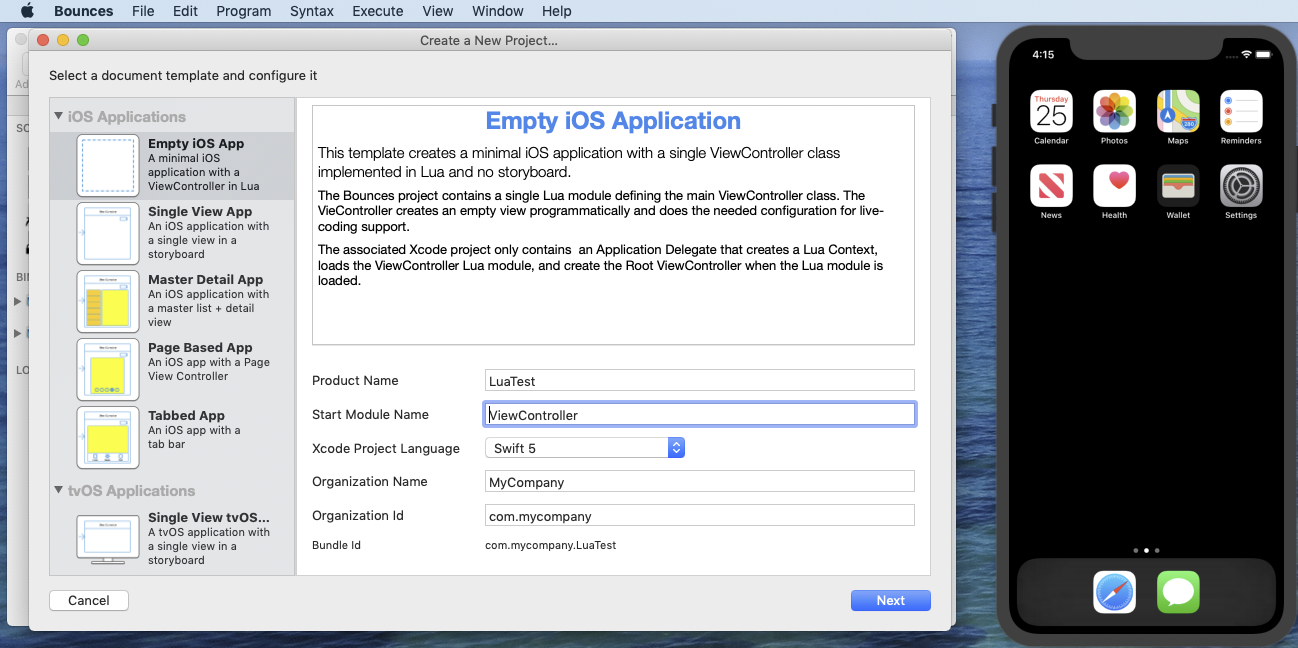Pick the Master Detail App template icon
Viewport: 1298px width, 648px height.
click(108, 301)
